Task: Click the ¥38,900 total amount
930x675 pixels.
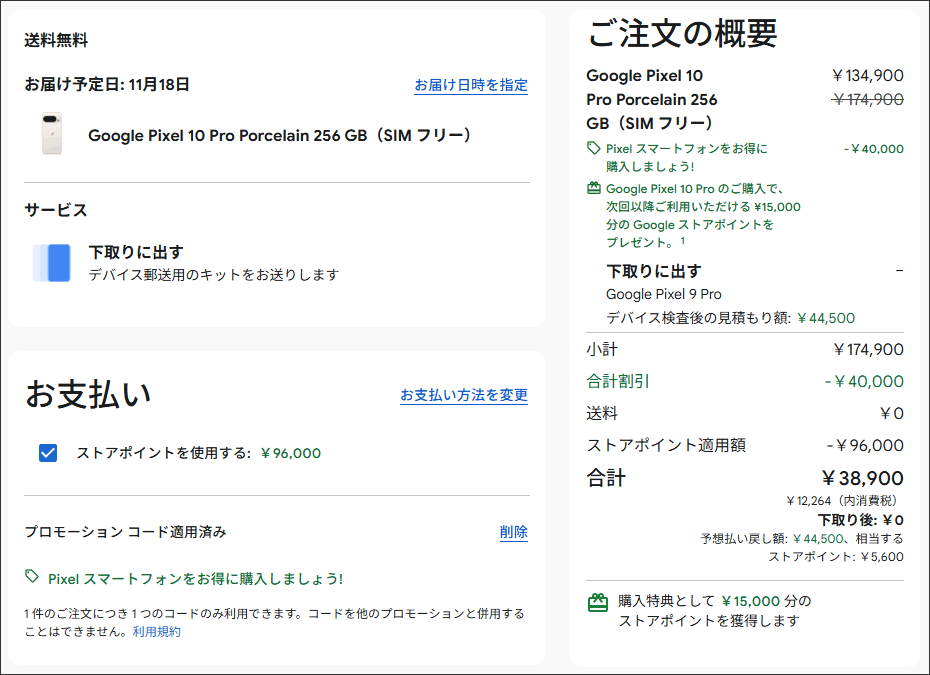Action: pyautogui.click(x=862, y=478)
